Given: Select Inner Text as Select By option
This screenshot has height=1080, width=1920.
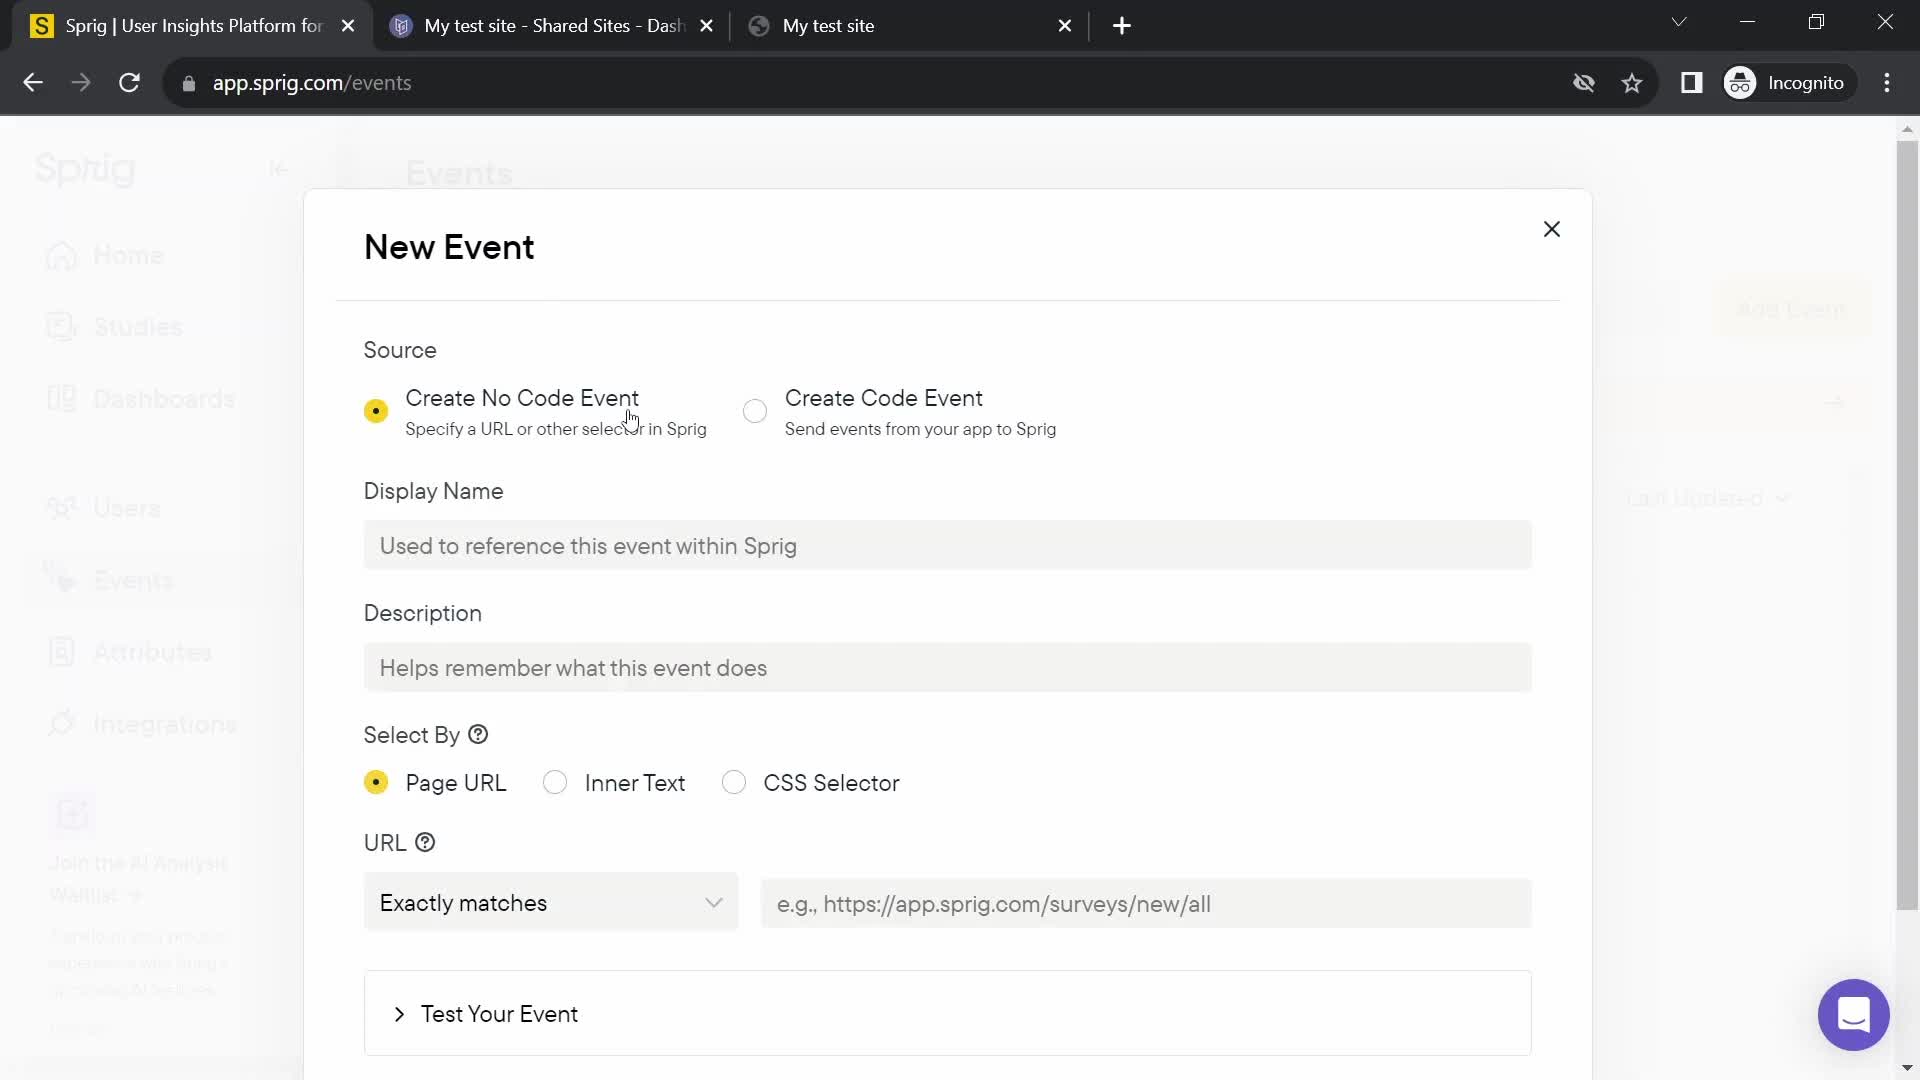Looking at the screenshot, I should [555, 783].
